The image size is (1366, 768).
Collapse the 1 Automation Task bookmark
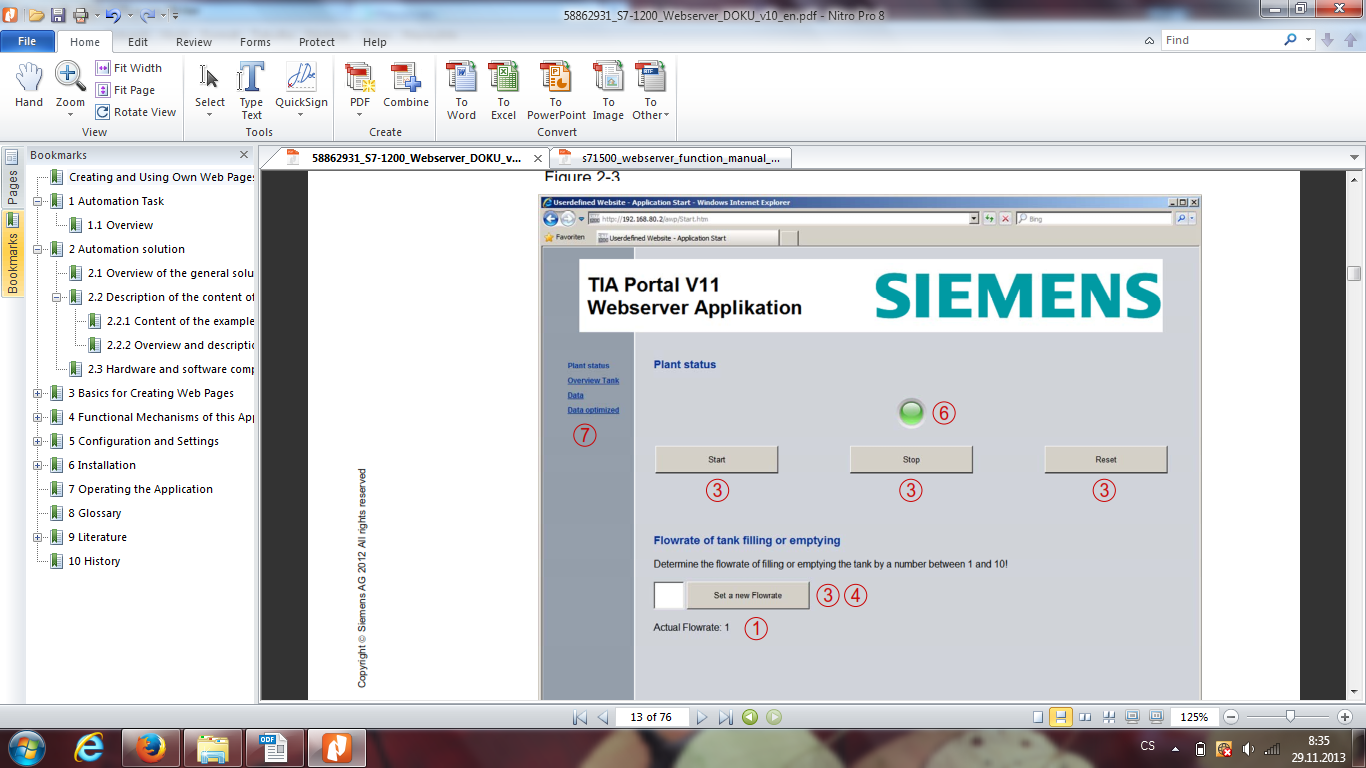(37, 201)
